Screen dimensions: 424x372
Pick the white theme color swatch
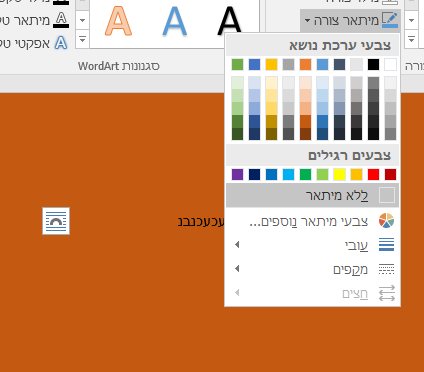pyautogui.click(x=390, y=64)
